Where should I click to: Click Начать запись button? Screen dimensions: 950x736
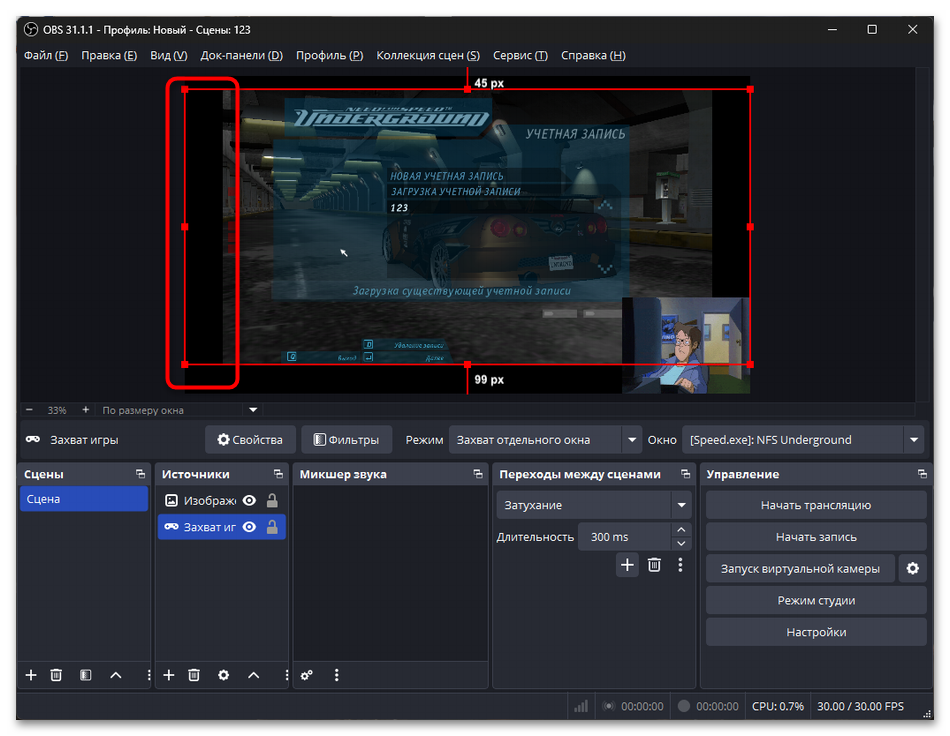(815, 537)
